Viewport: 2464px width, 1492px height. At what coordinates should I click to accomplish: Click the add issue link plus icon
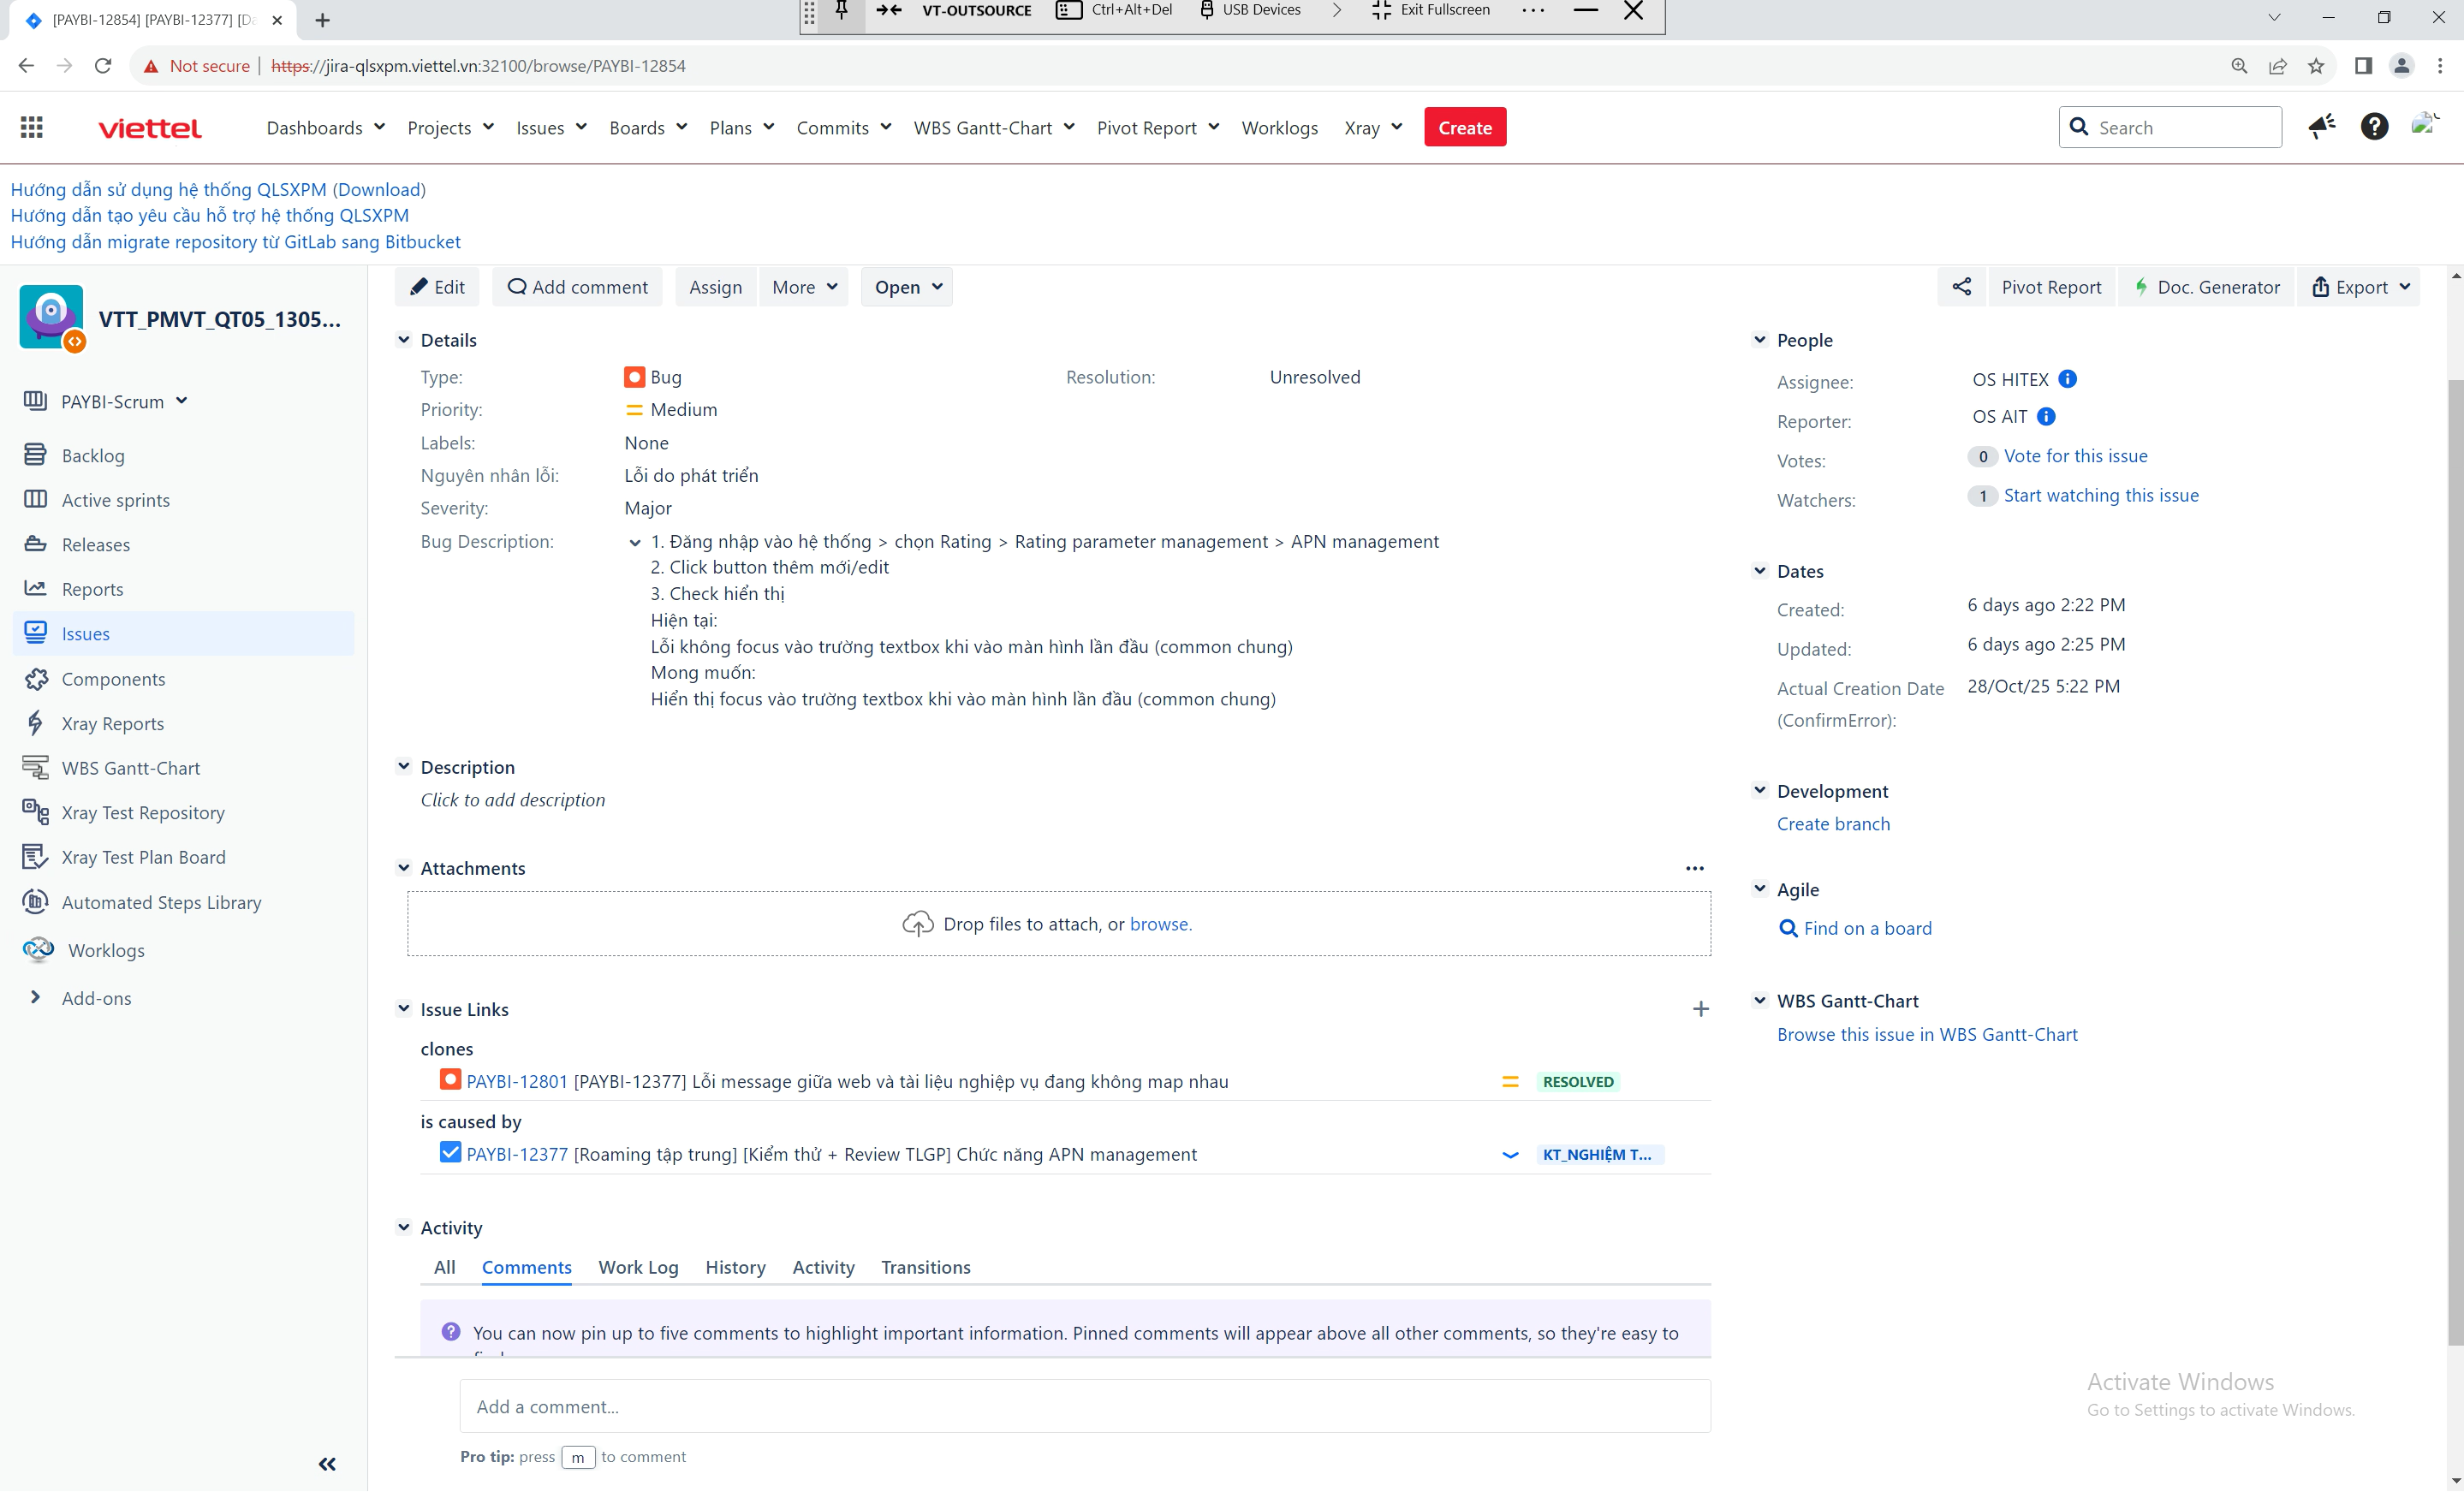1700,1009
